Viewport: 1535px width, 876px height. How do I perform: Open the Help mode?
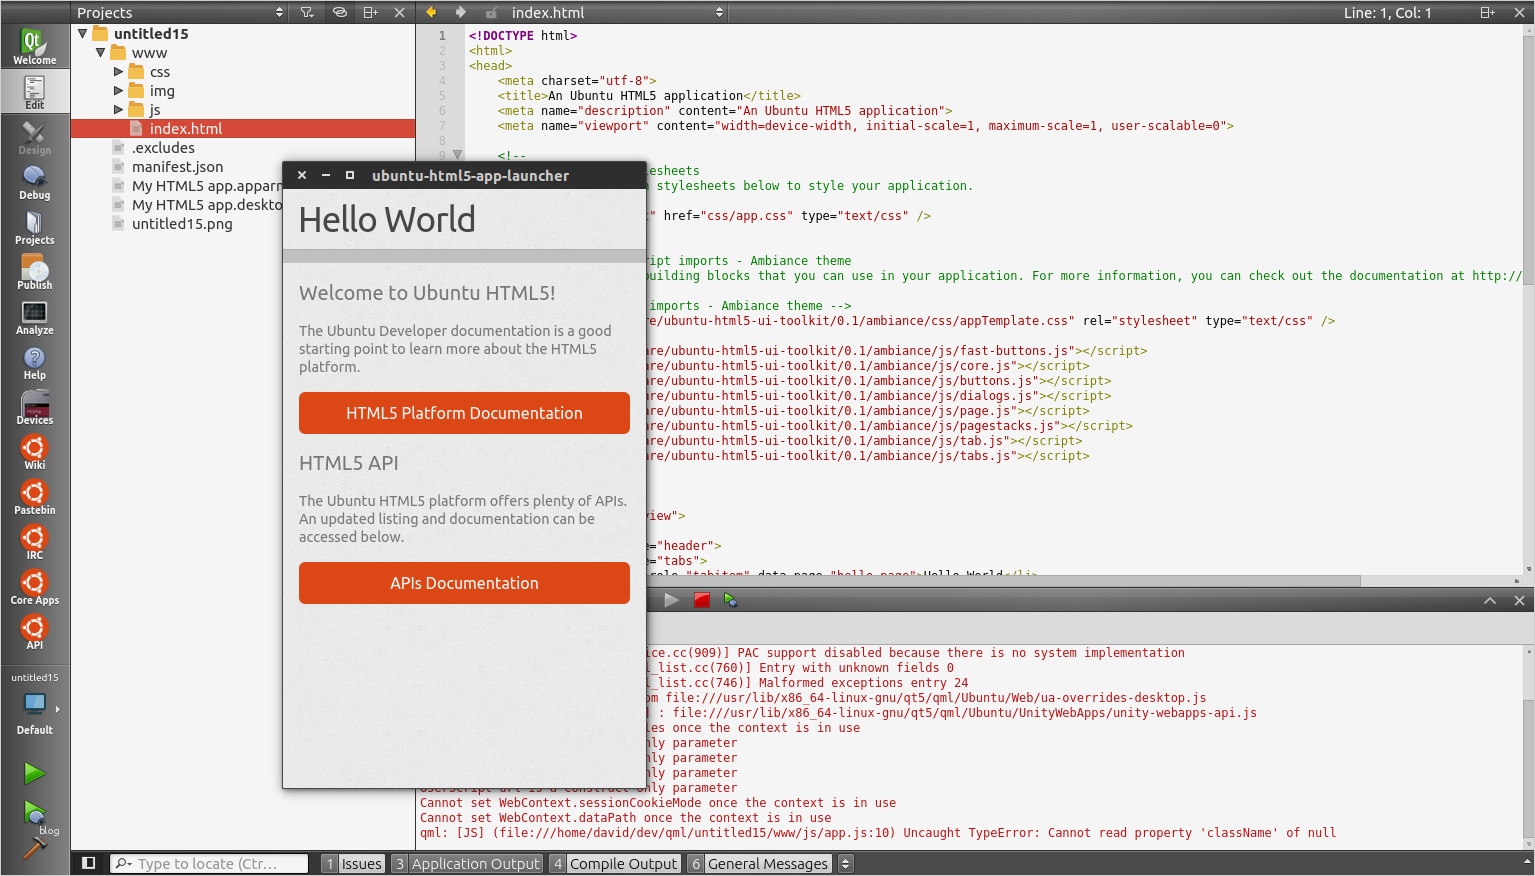34,362
